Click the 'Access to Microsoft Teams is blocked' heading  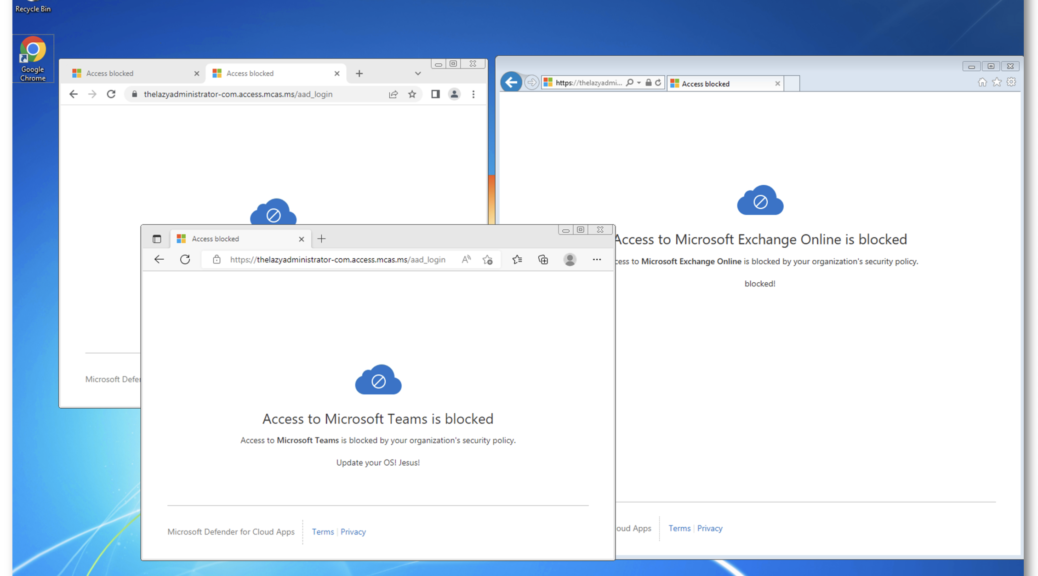tap(378, 419)
